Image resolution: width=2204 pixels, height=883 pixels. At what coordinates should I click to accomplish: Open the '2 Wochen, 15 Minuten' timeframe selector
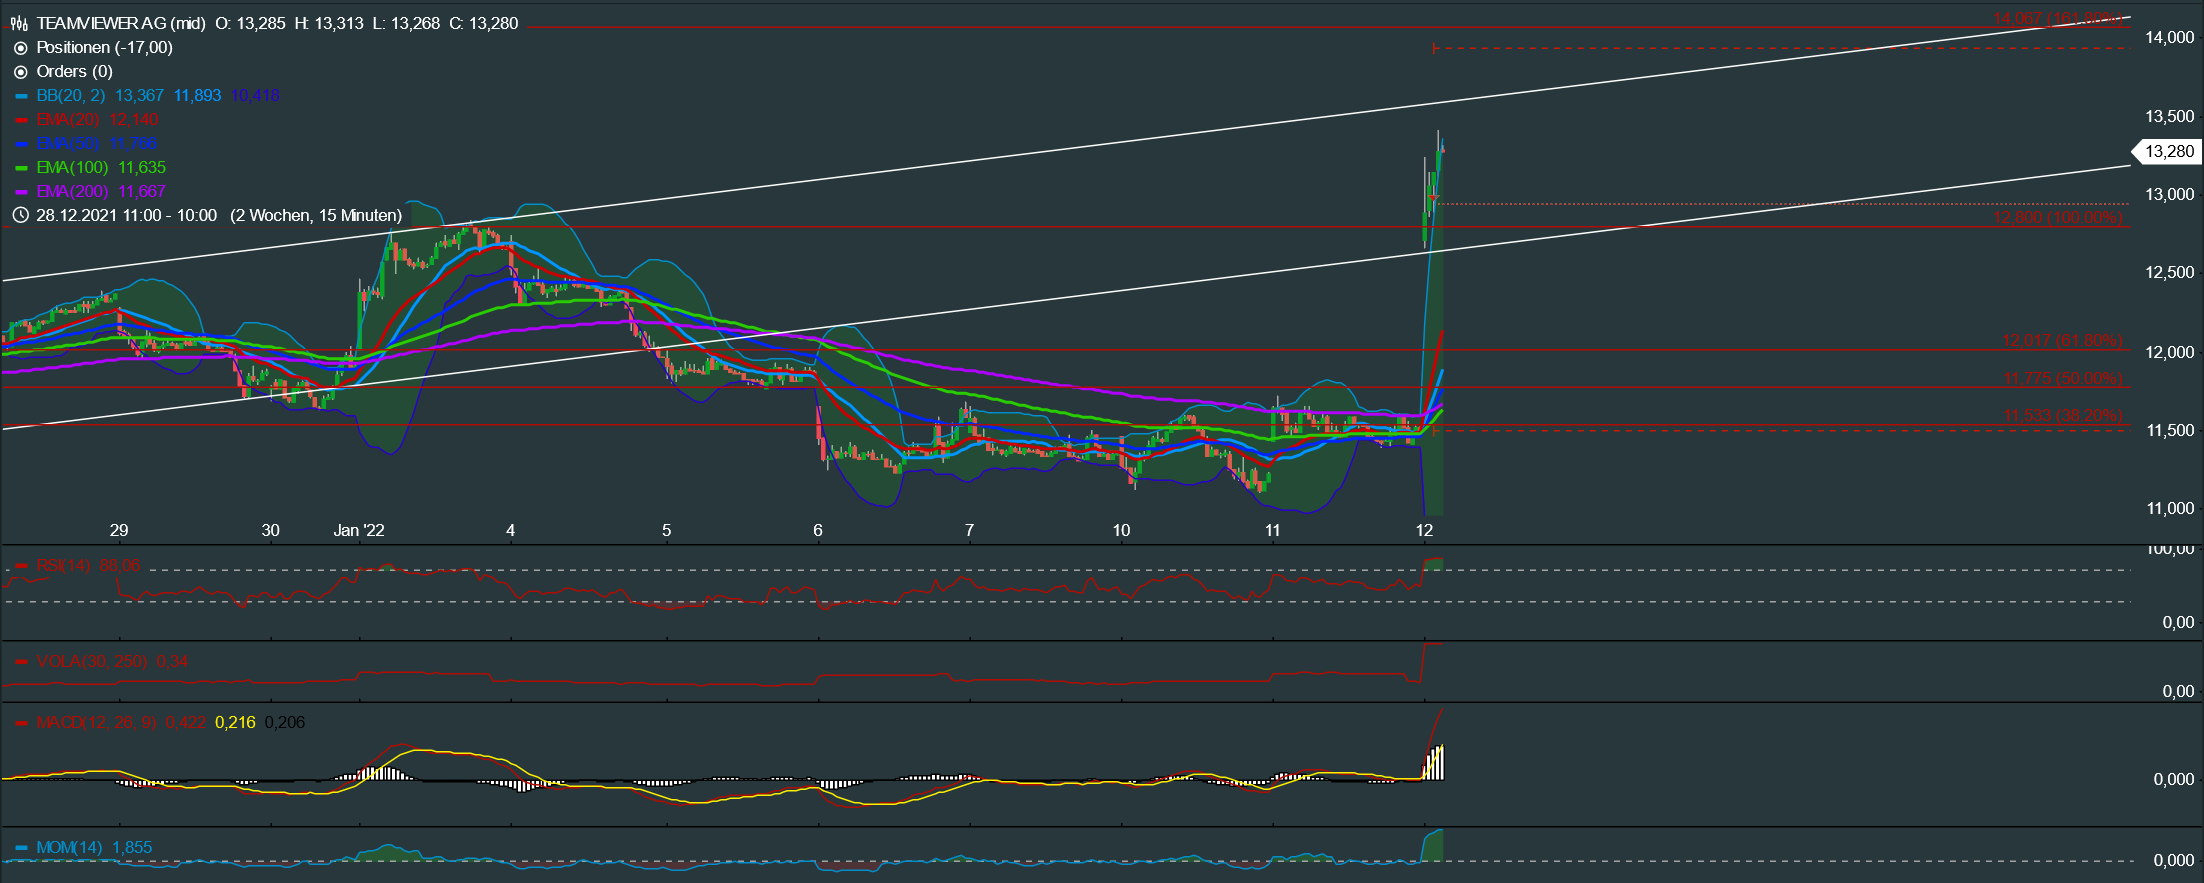[x=316, y=215]
